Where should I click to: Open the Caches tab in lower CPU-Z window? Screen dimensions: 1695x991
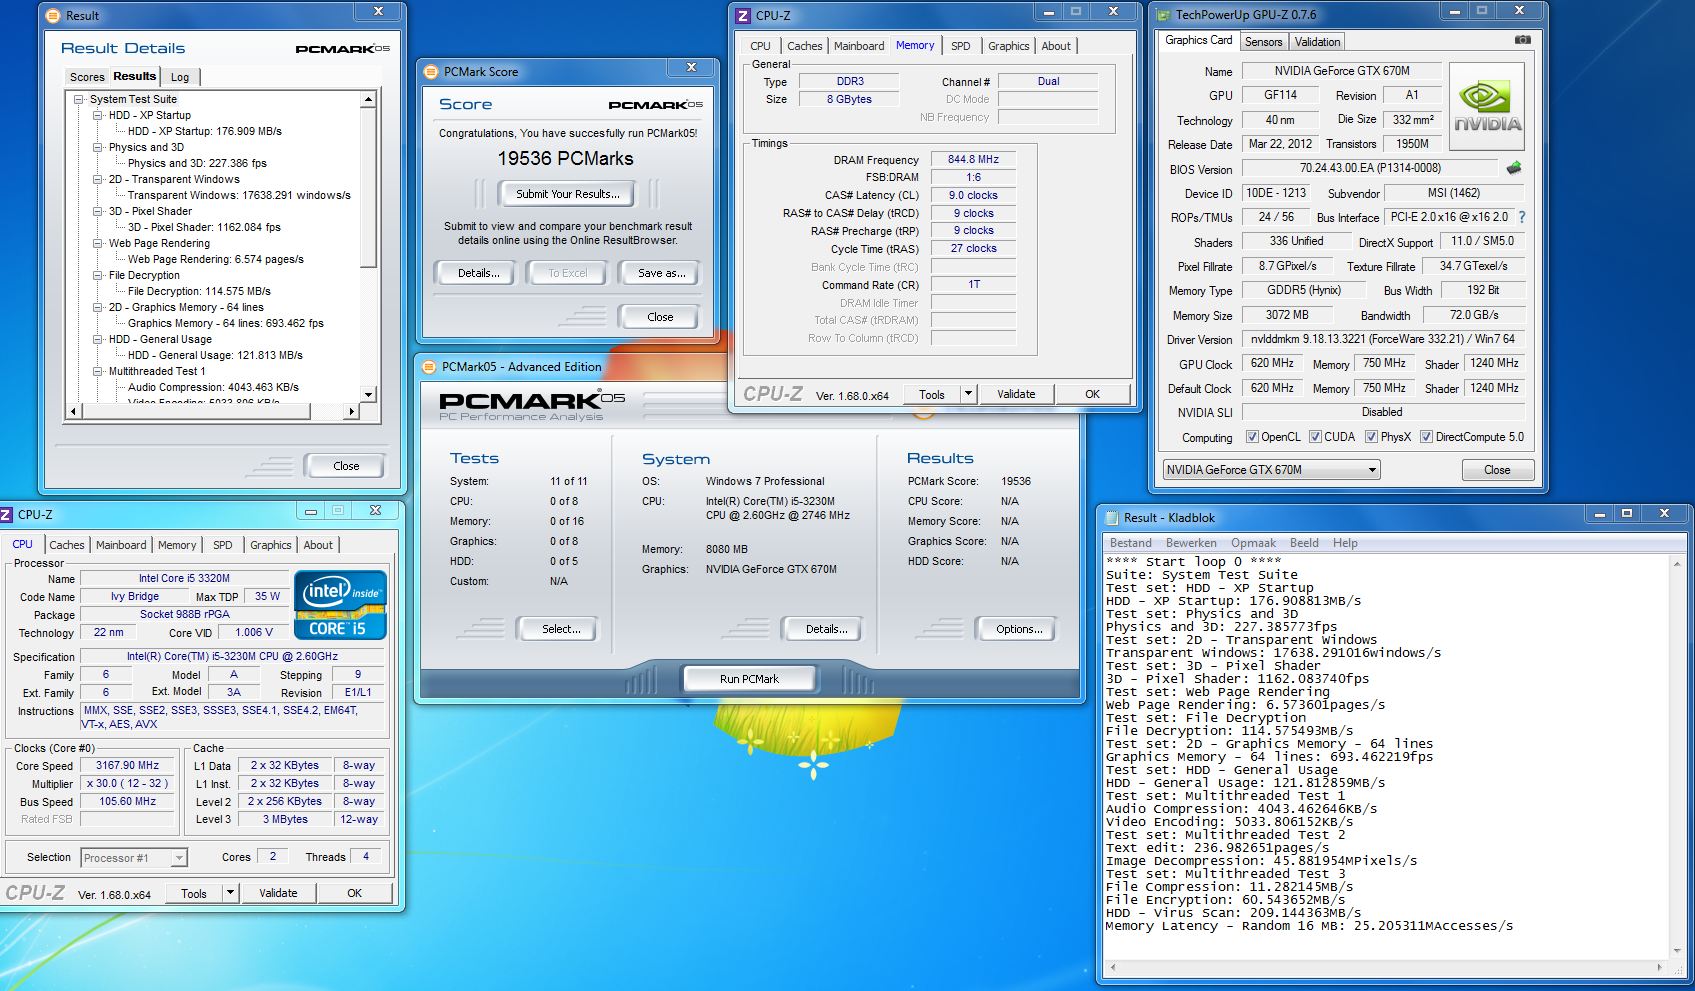(67, 545)
